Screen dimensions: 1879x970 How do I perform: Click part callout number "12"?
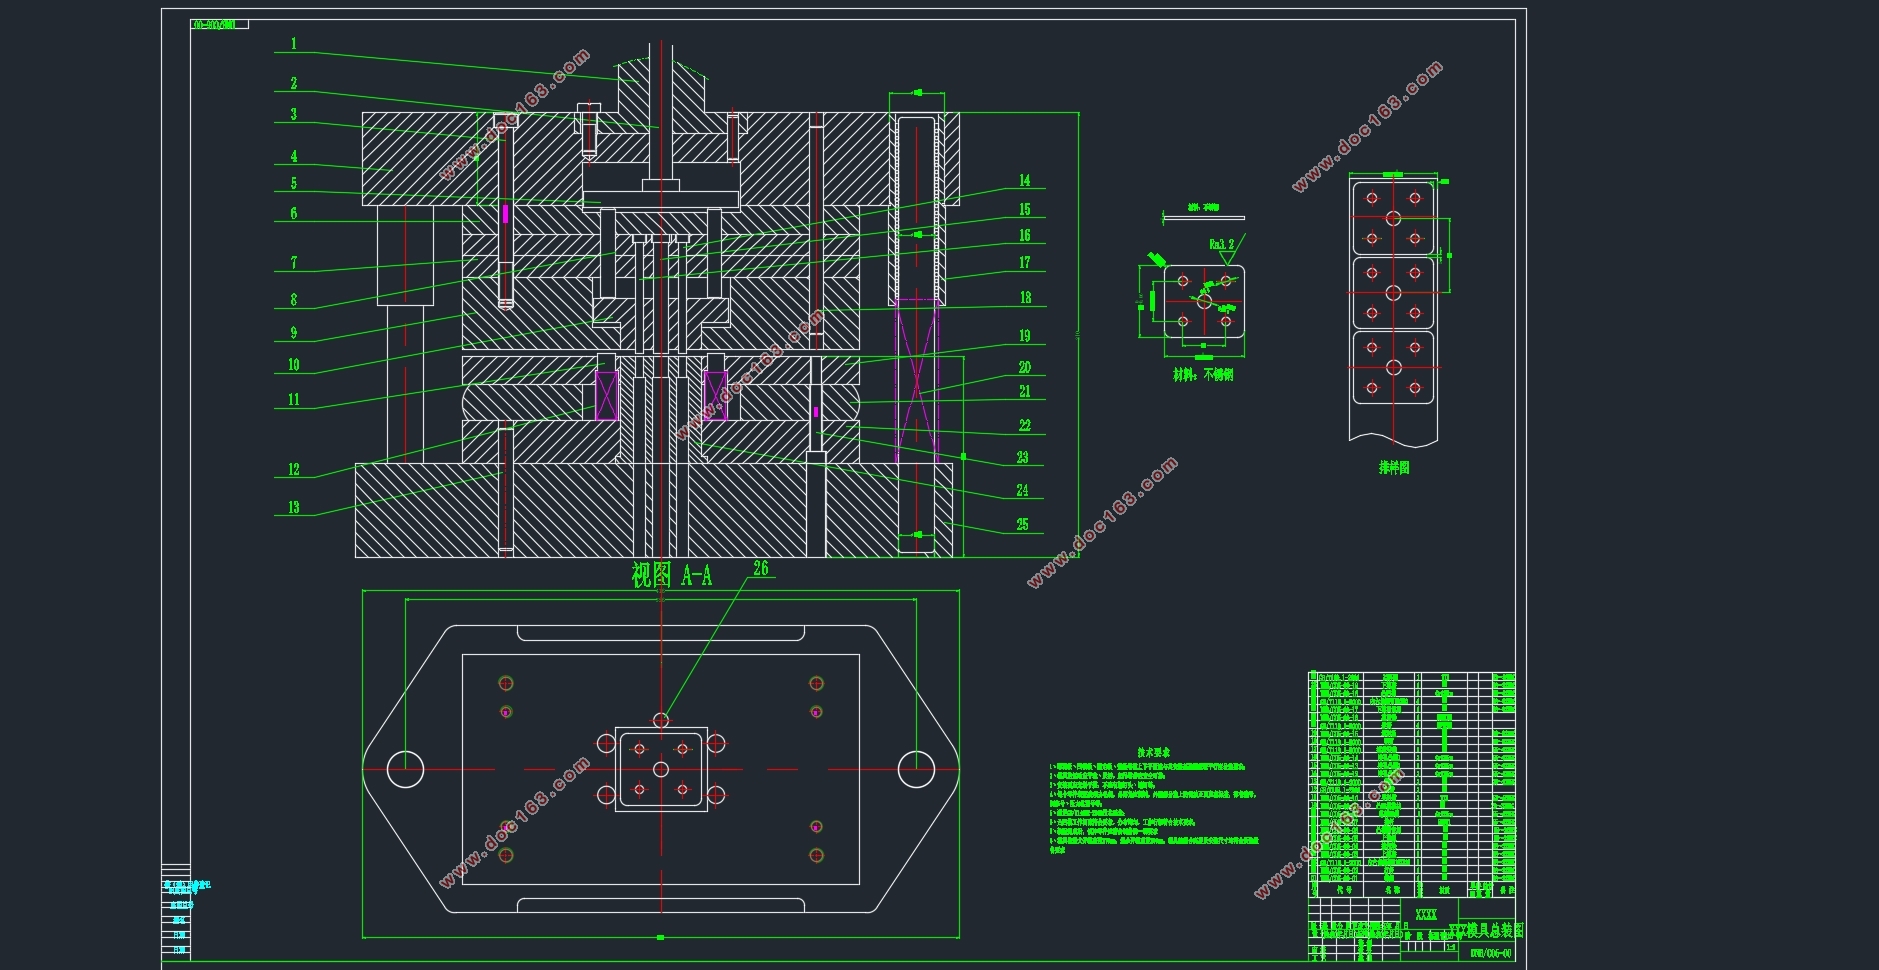[294, 470]
